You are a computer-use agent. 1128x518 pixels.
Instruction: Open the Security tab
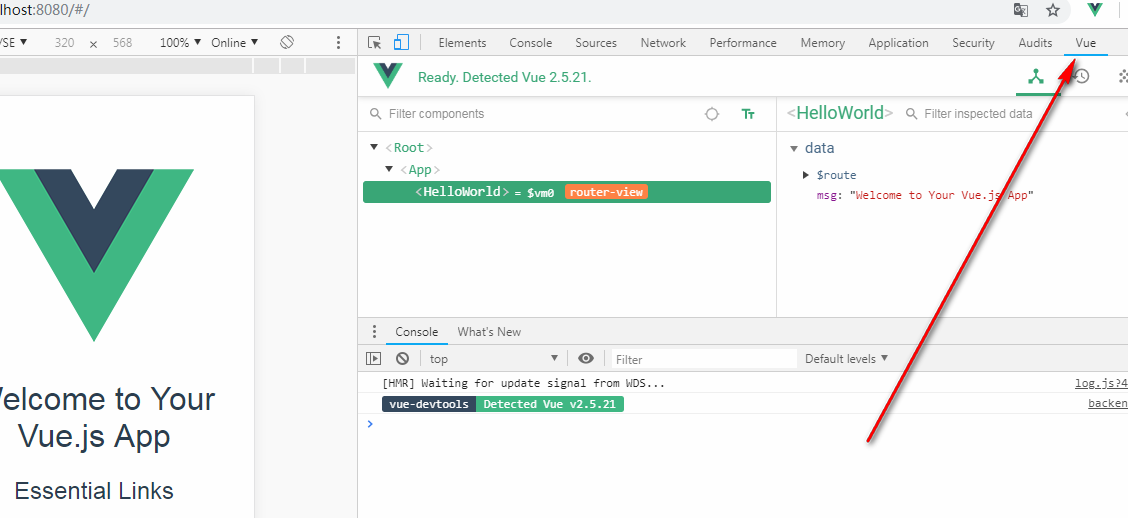(973, 43)
